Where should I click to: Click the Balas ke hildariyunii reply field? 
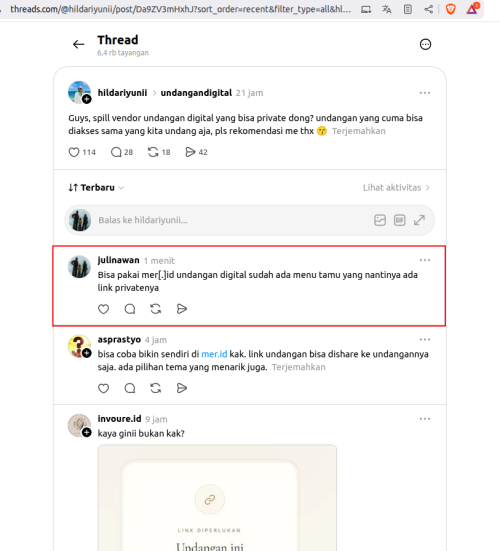[x=232, y=220]
